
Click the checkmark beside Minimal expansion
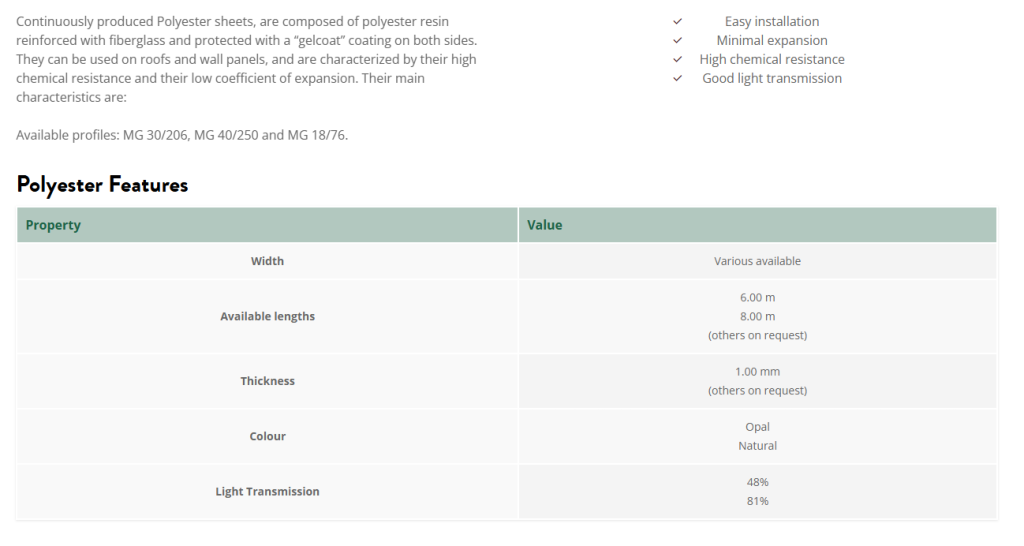[677, 40]
